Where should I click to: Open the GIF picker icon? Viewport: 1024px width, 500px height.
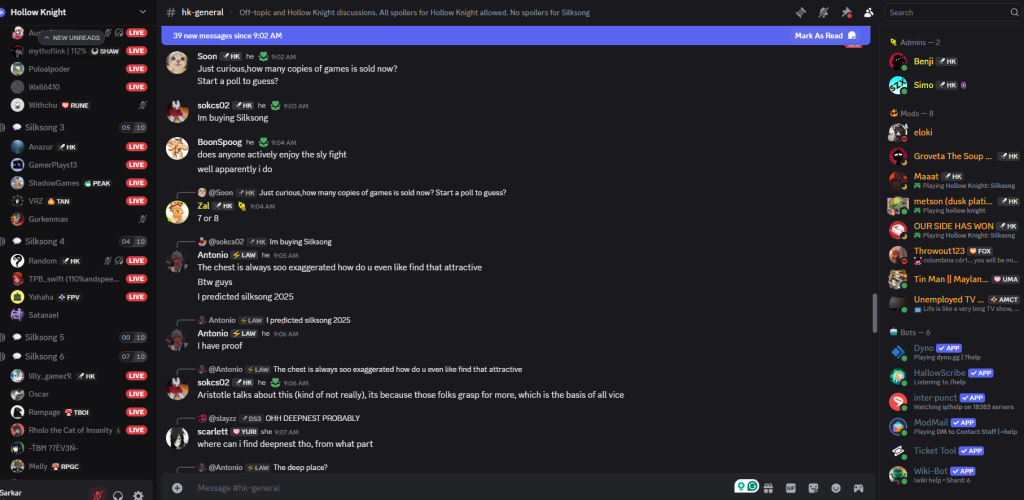click(790, 488)
